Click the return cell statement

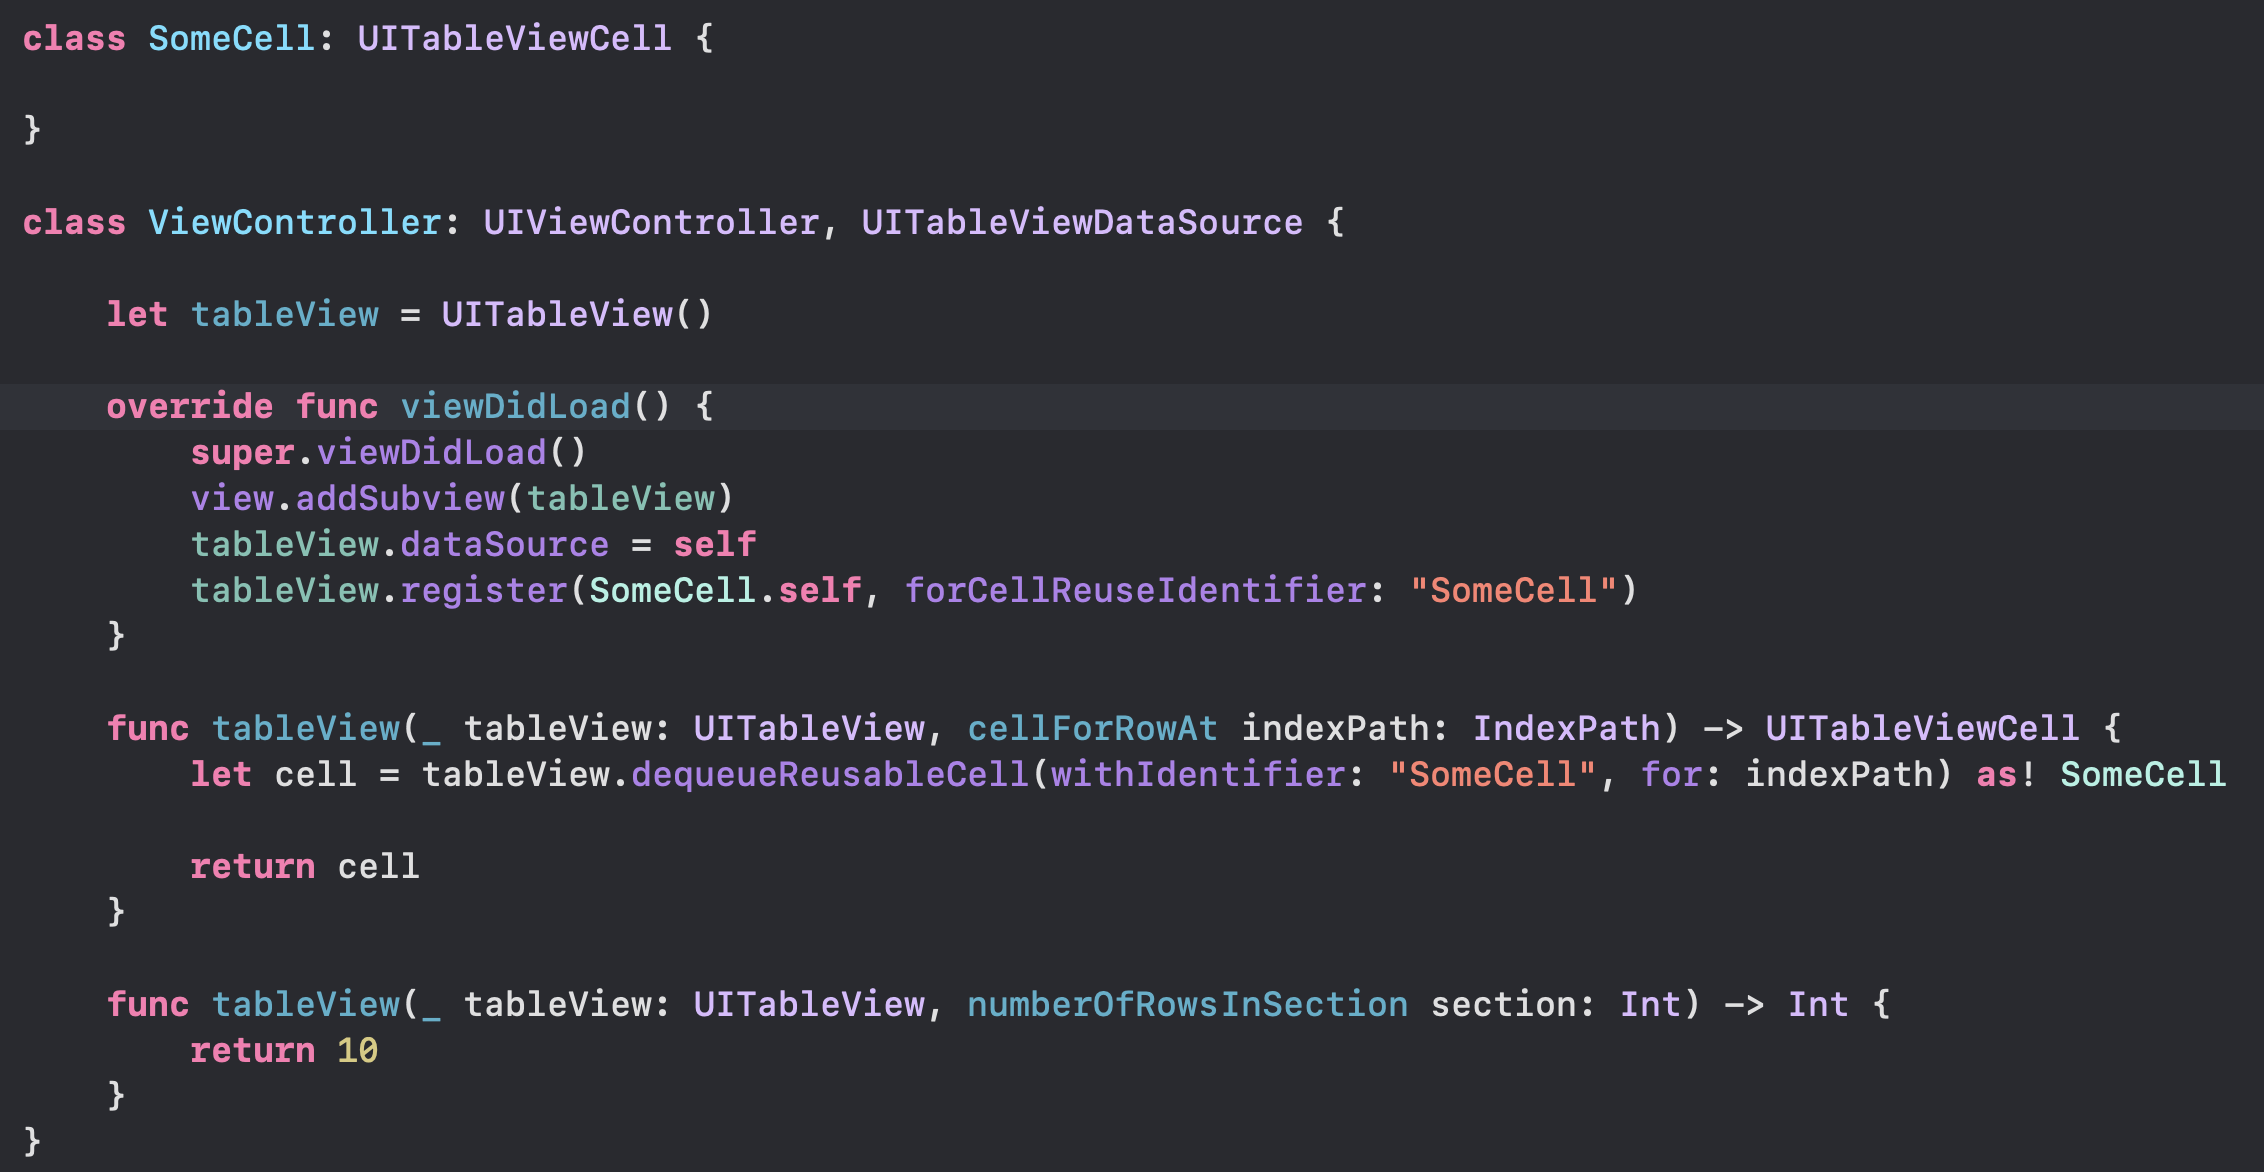point(304,867)
